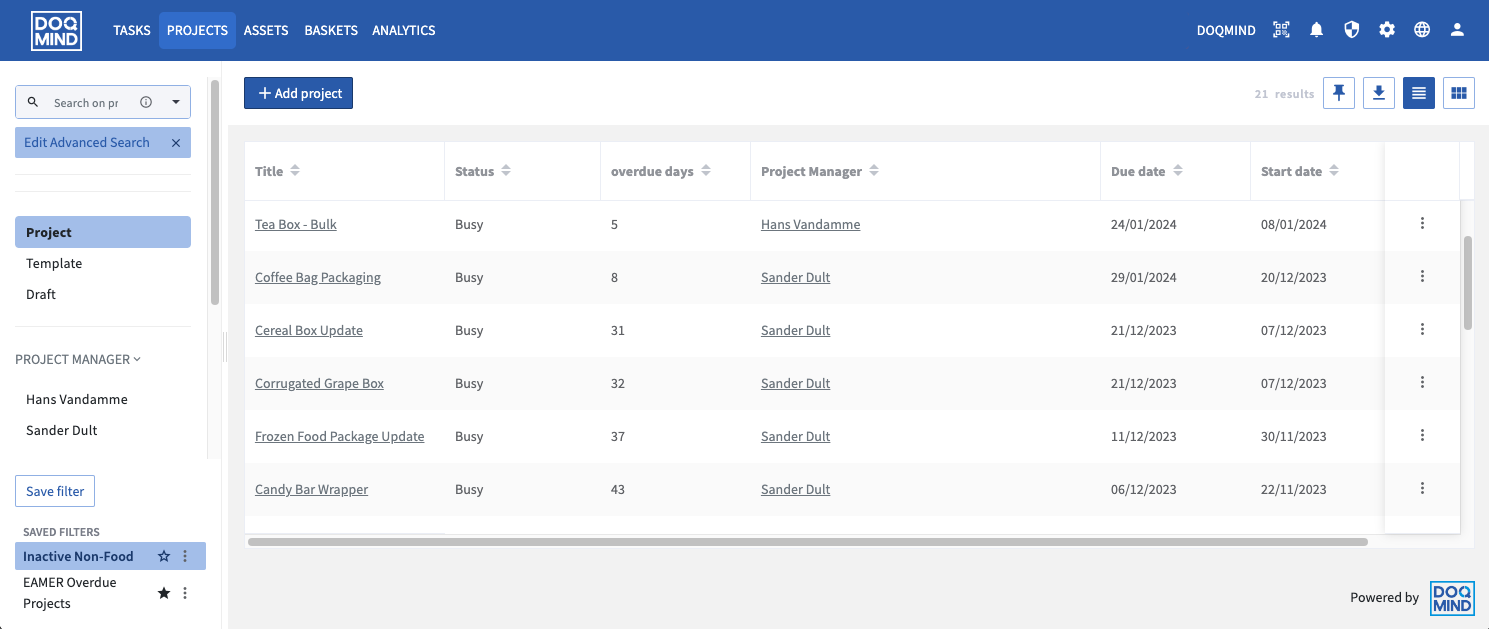Click the pin columns icon
Viewport: 1489px width, 629px height.
(1338, 93)
